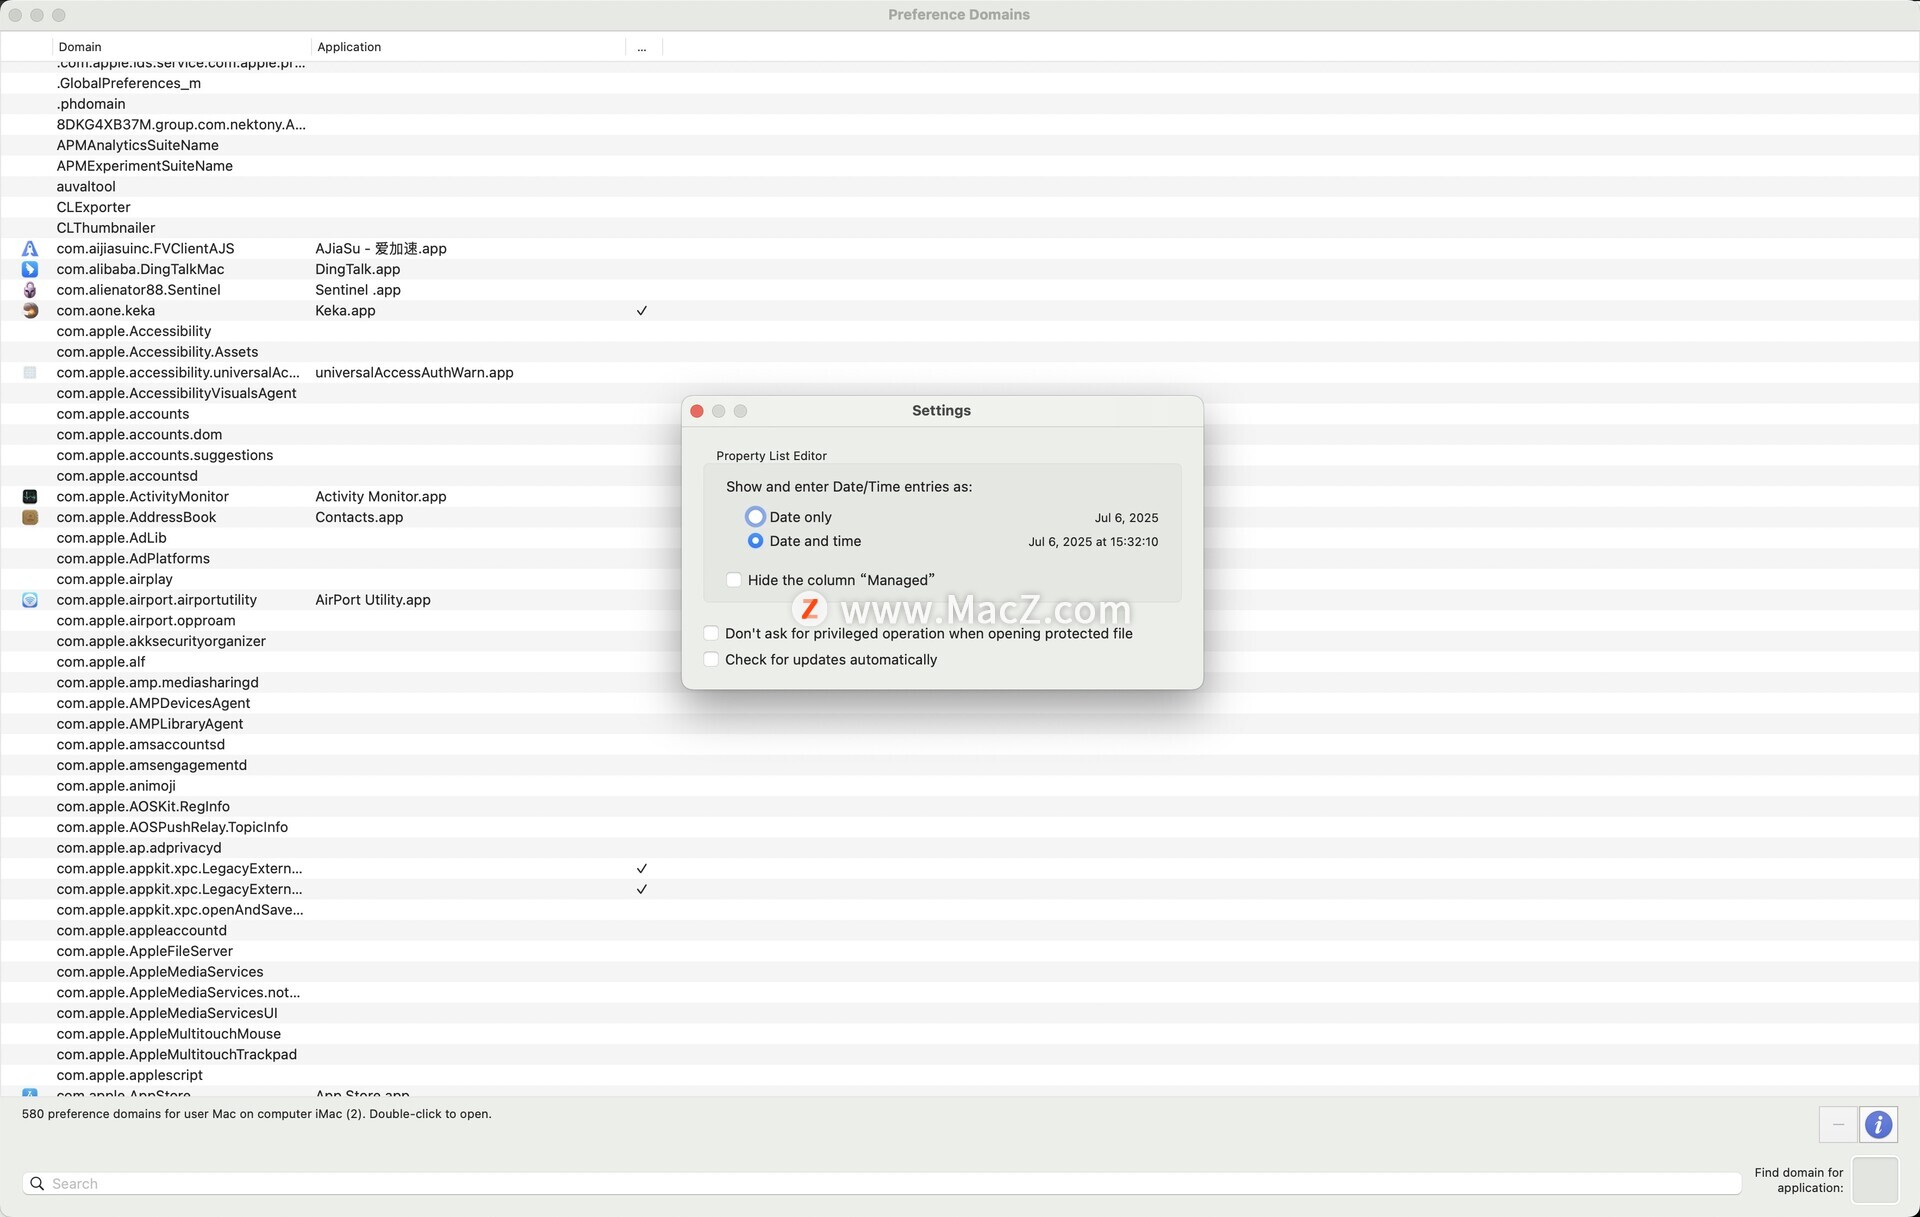Select com.apple.amsaccountsd row
The image size is (1920, 1217).
pos(960,745)
